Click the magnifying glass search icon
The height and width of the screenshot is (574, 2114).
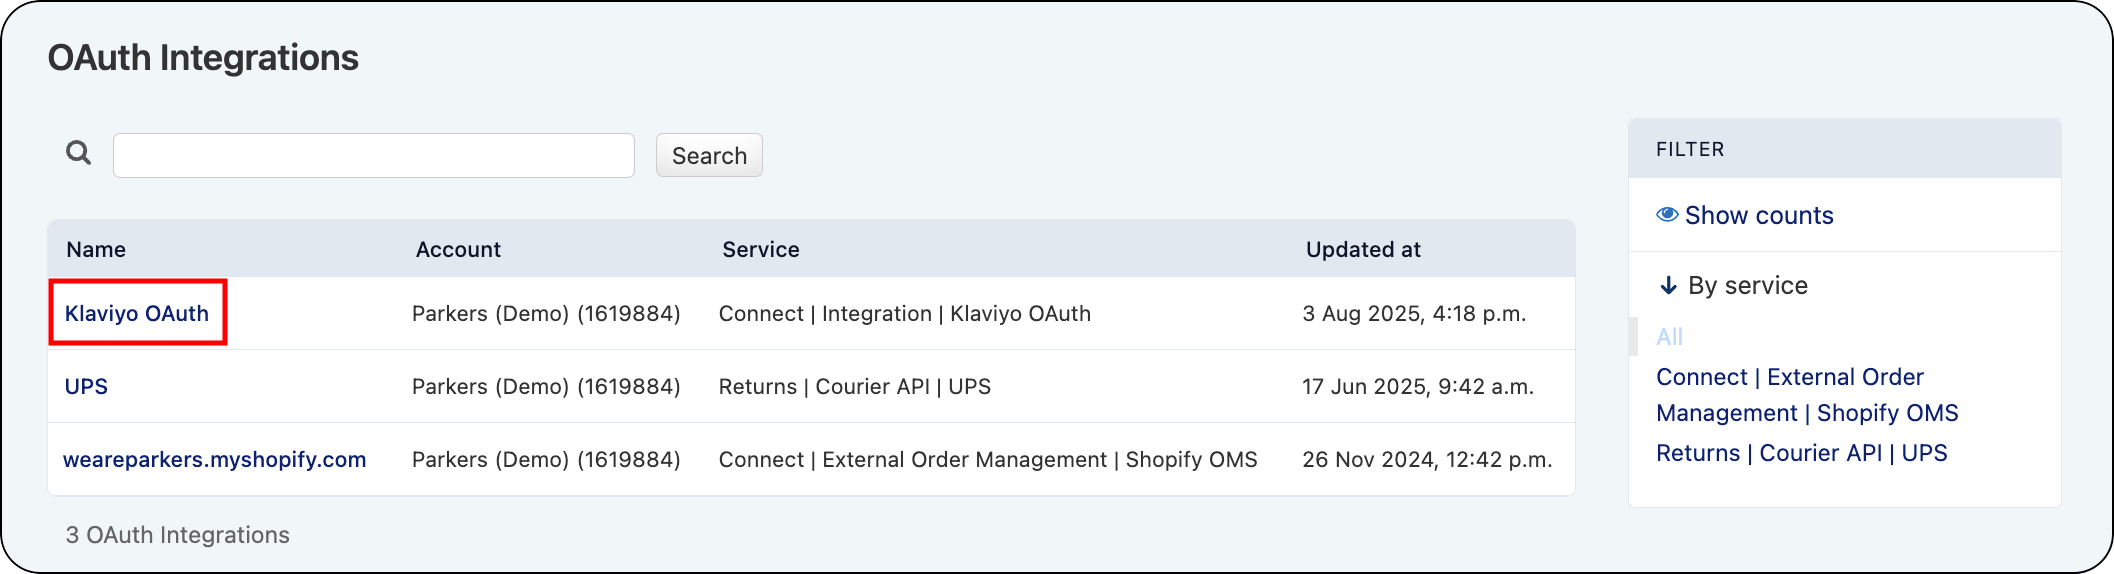click(78, 153)
